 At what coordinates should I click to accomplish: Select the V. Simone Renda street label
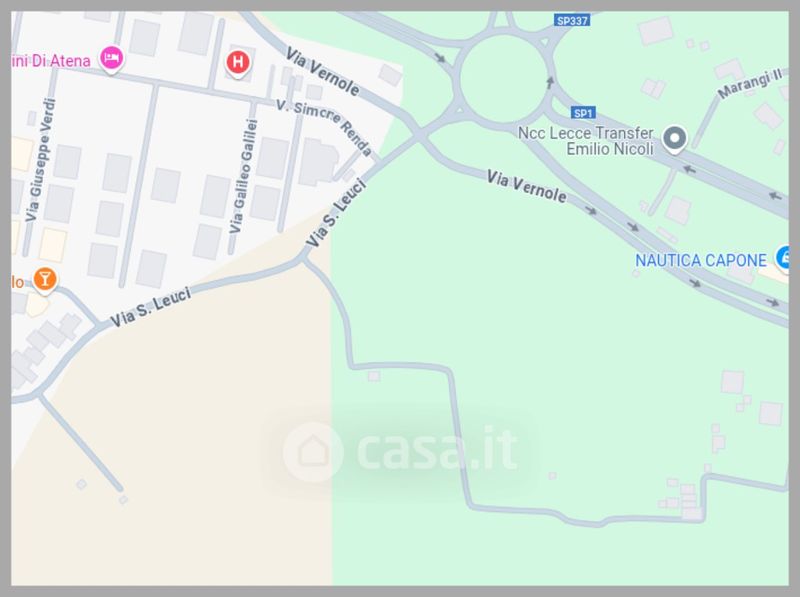(x=325, y=127)
